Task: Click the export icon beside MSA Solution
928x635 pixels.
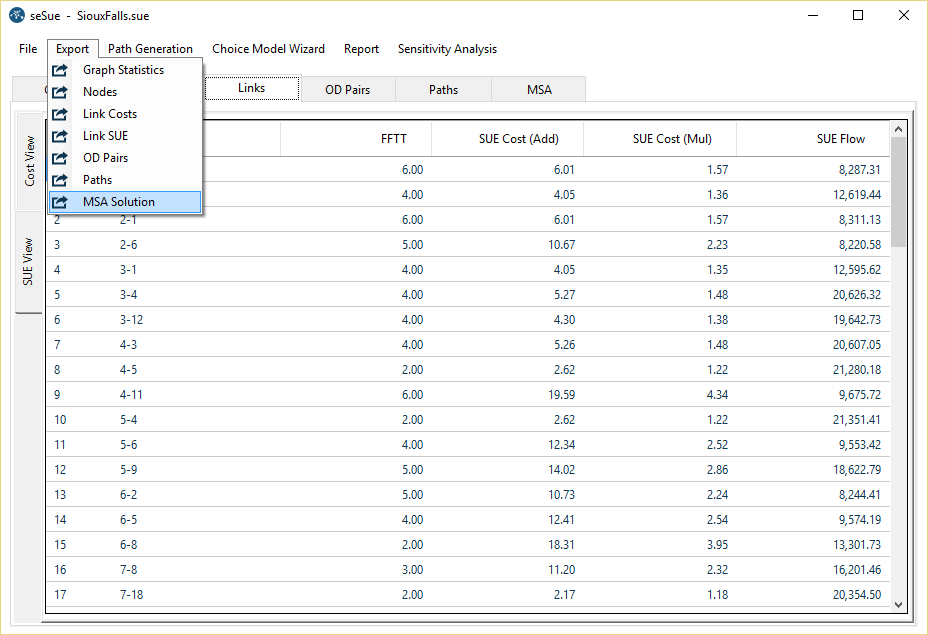Action: (61, 202)
